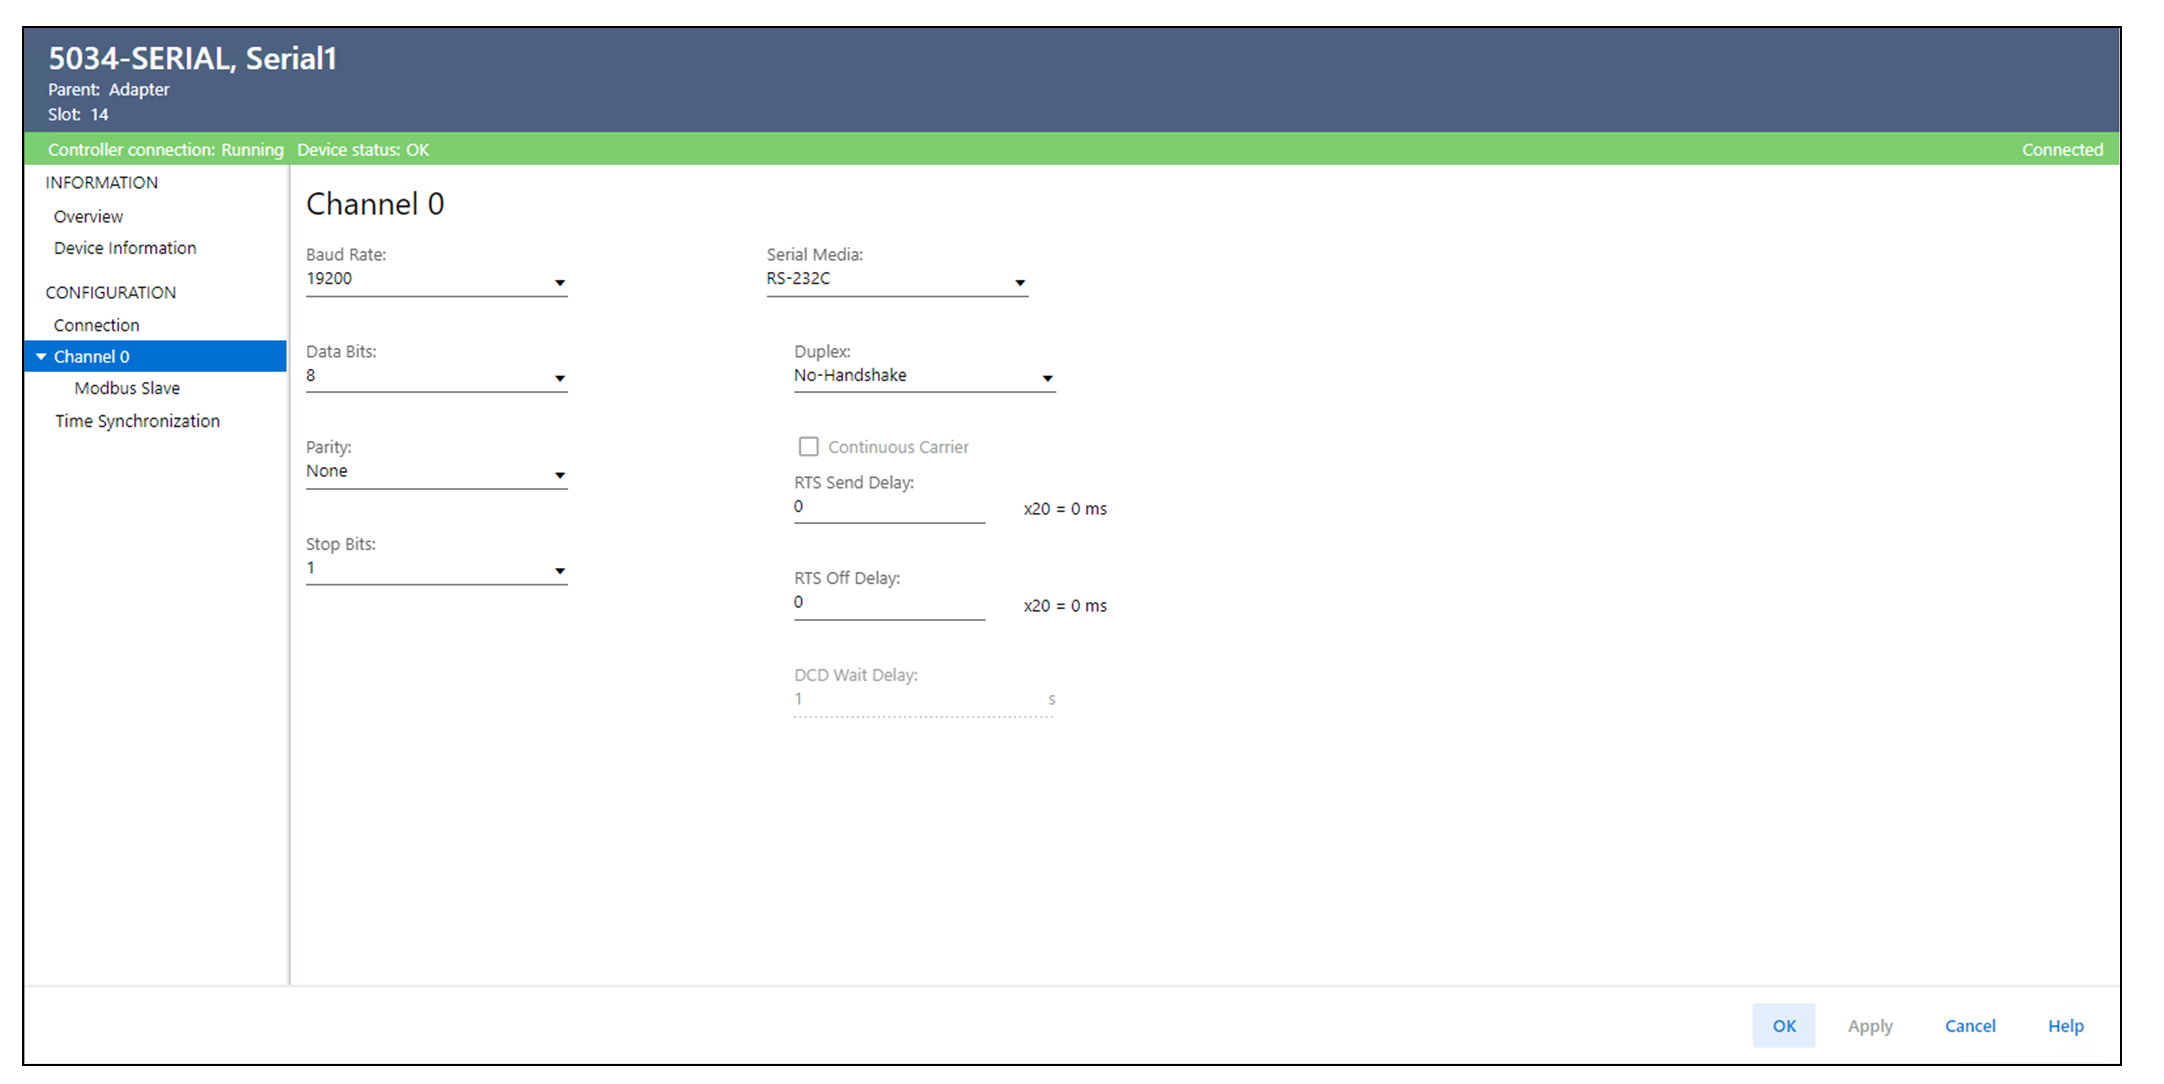Open the Baud Rate dropdown
This screenshot has width=2164, height=1084.
[436, 280]
